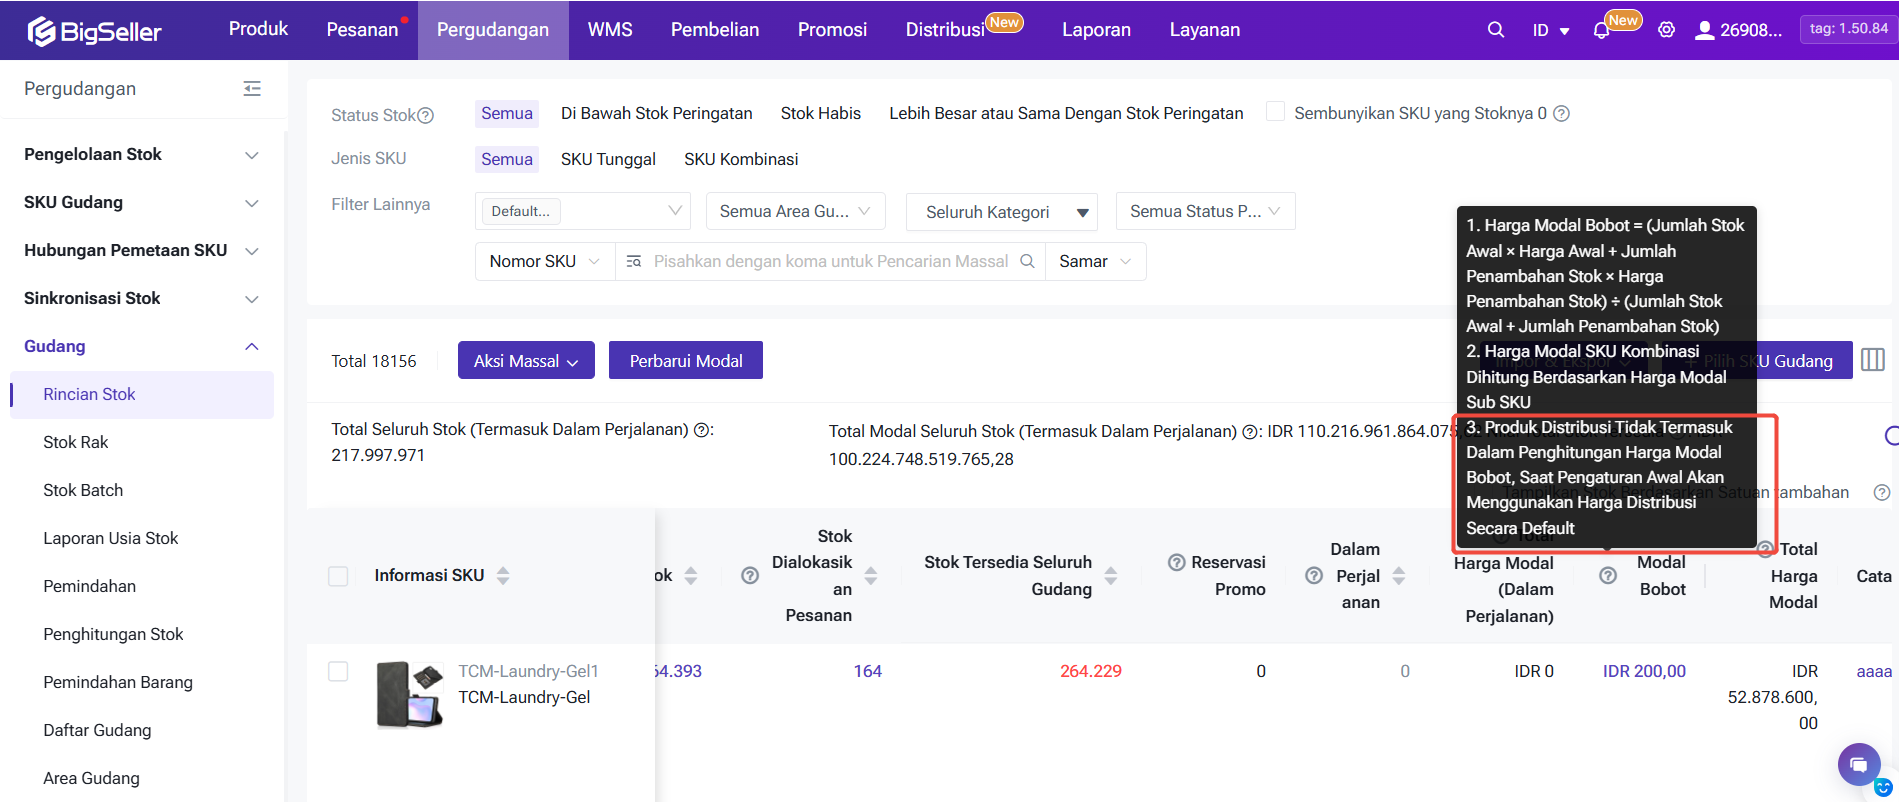Click help icon next to Status Stok

[426, 116]
